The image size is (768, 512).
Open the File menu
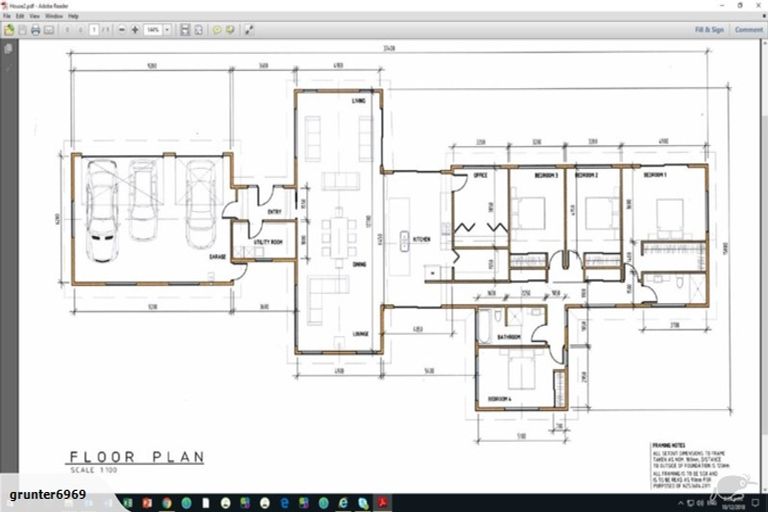click(7, 17)
